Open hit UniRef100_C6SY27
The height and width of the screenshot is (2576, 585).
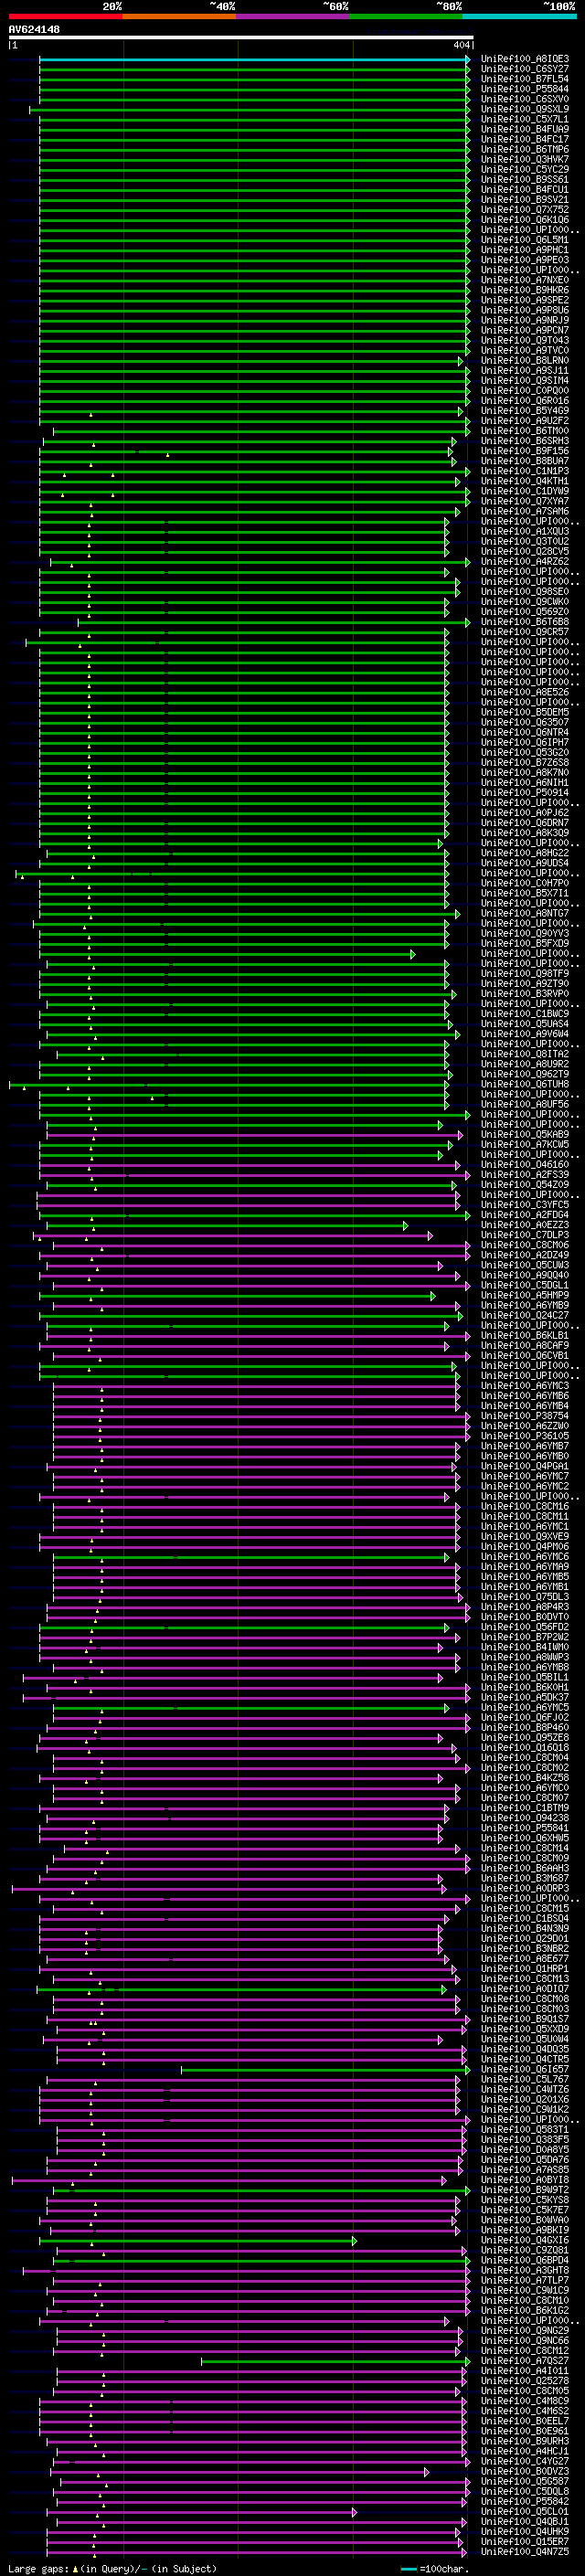point(525,69)
